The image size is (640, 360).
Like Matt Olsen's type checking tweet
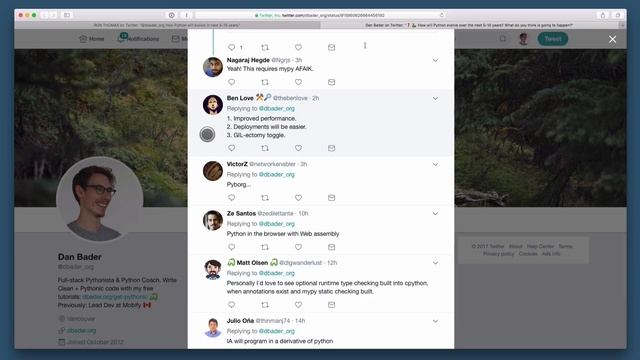(x=298, y=304)
